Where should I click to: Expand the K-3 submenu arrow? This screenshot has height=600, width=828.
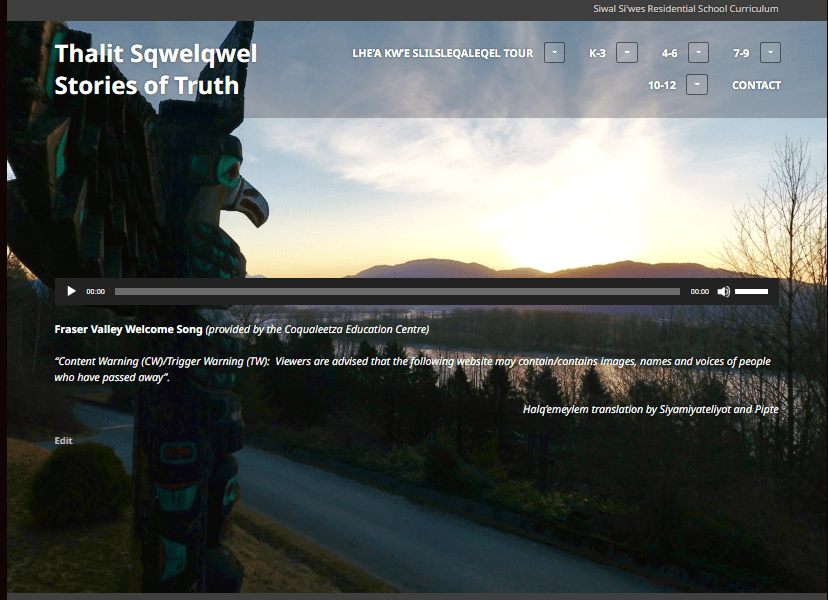[626, 53]
